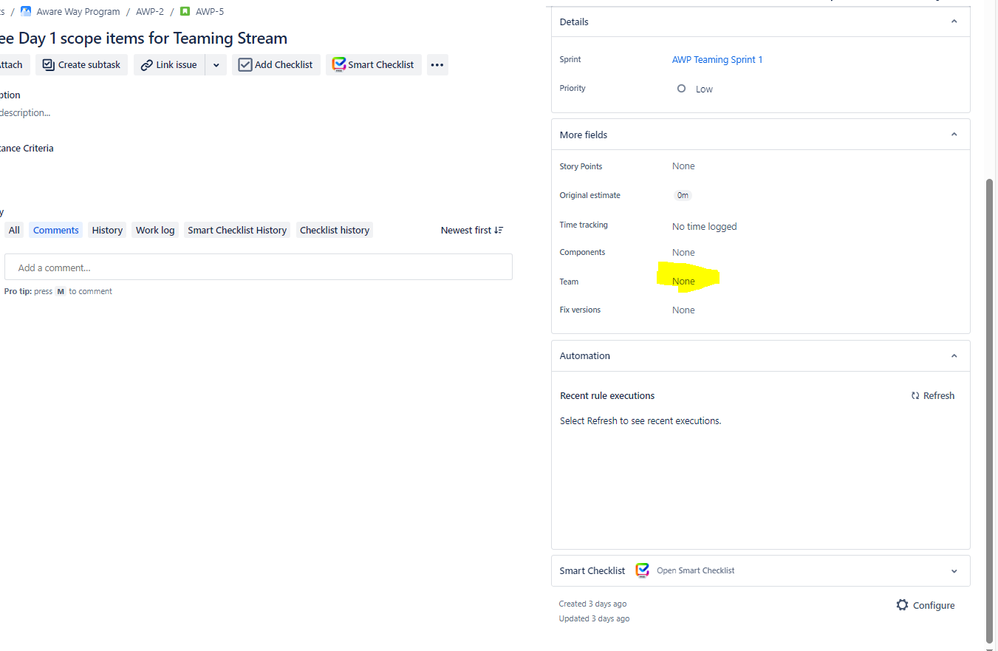
Task: Click into the Add a comment field
Action: tap(258, 267)
